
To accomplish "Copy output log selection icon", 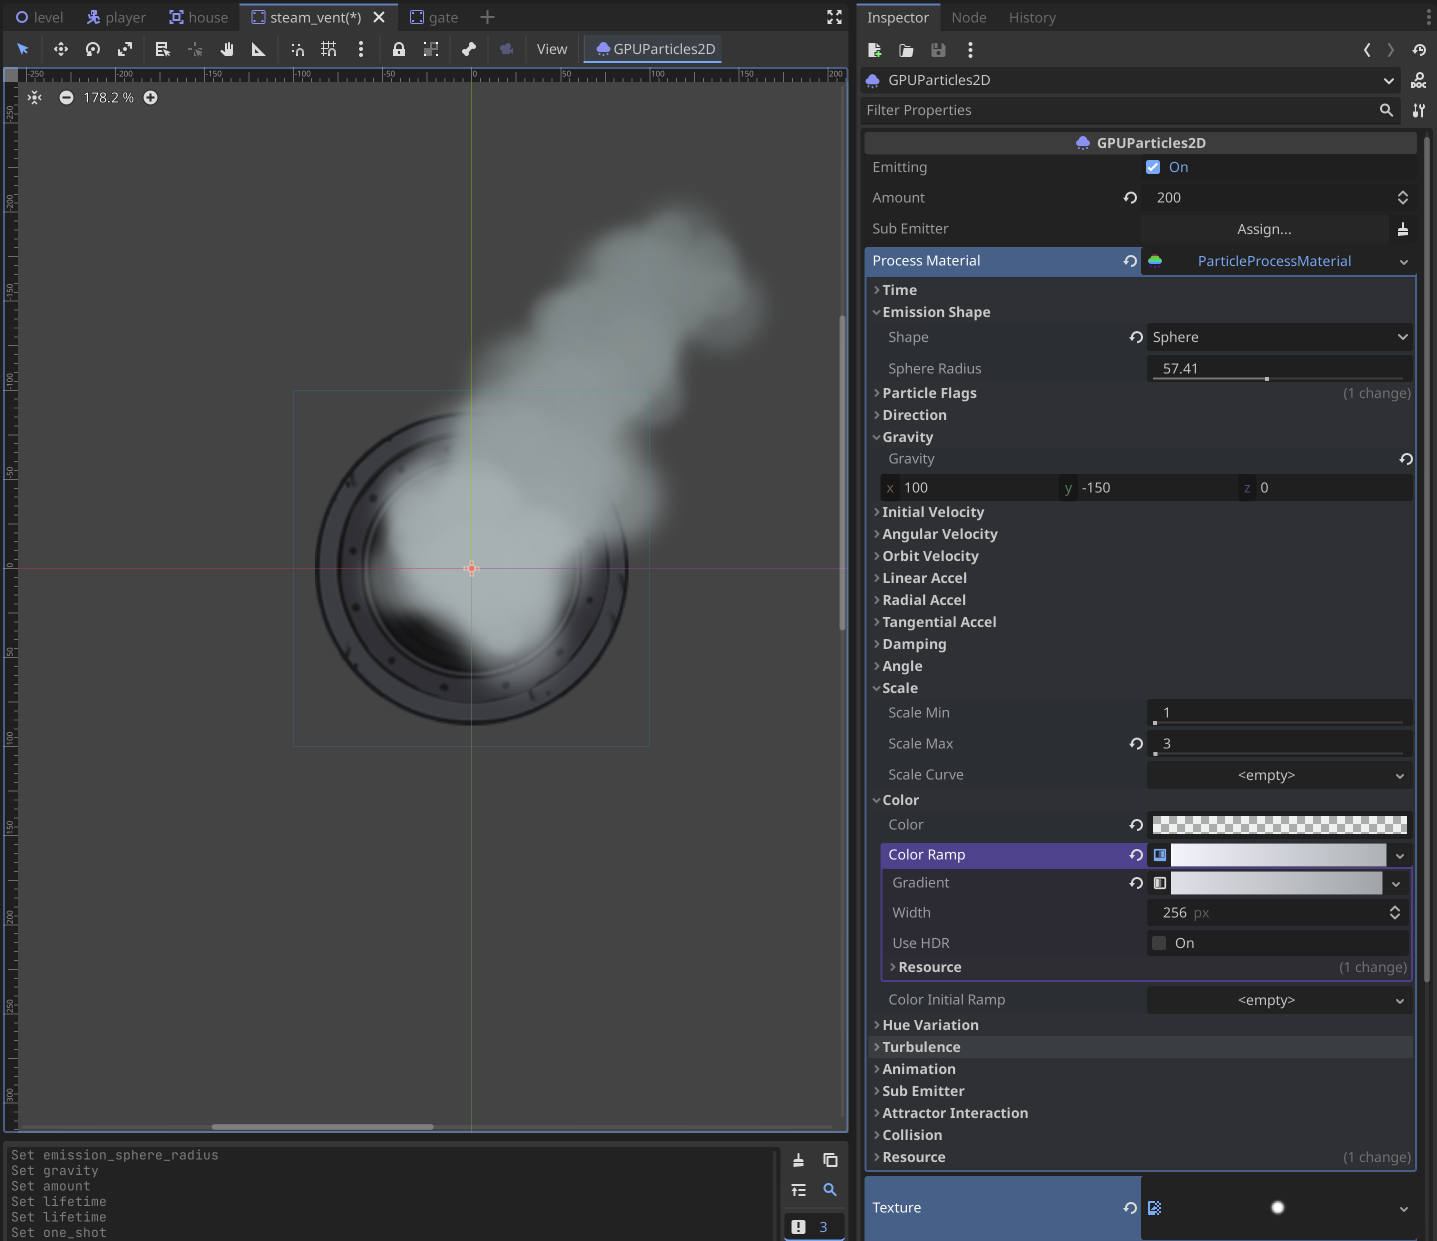I will coord(830,1160).
